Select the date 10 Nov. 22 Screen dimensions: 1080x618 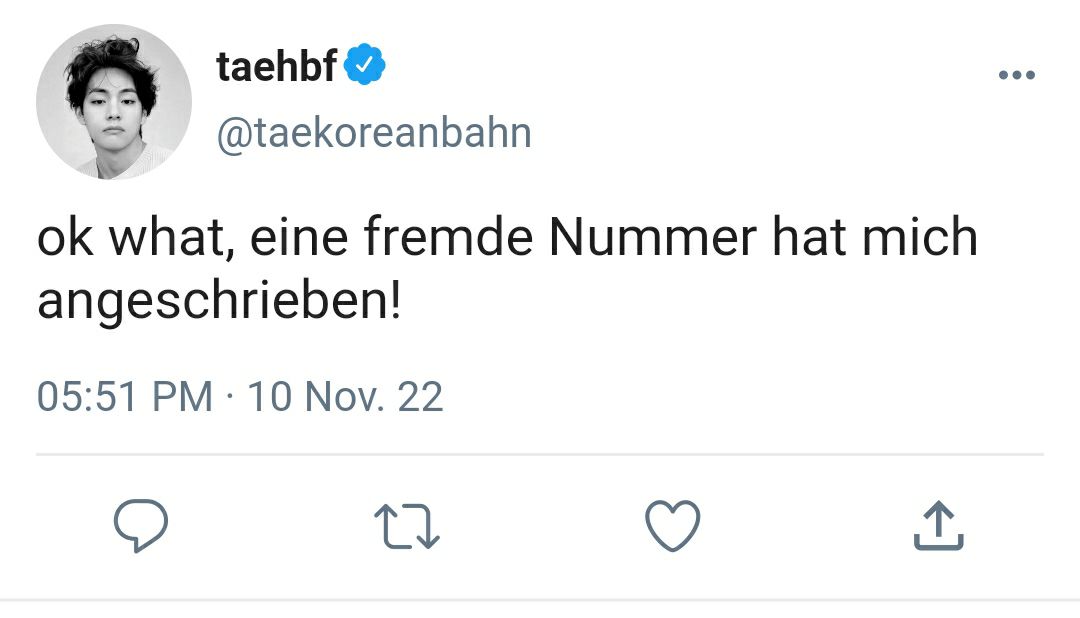pos(345,397)
